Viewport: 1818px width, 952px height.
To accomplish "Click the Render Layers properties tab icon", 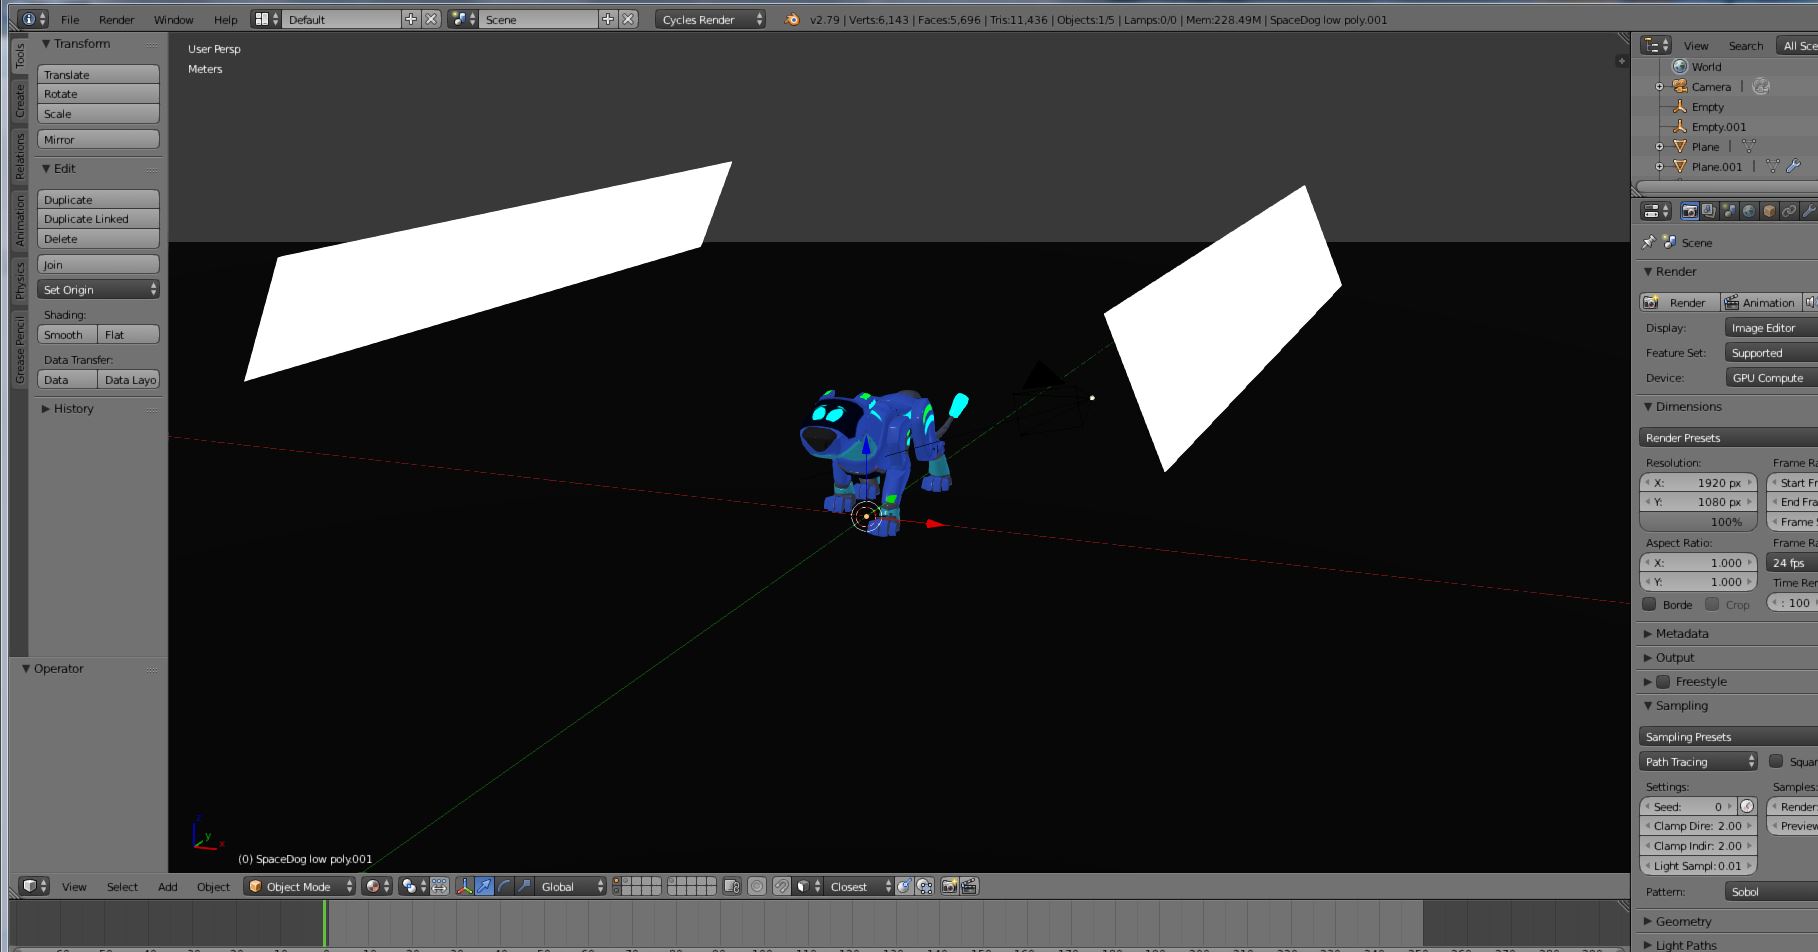I will pyautogui.click(x=1709, y=211).
